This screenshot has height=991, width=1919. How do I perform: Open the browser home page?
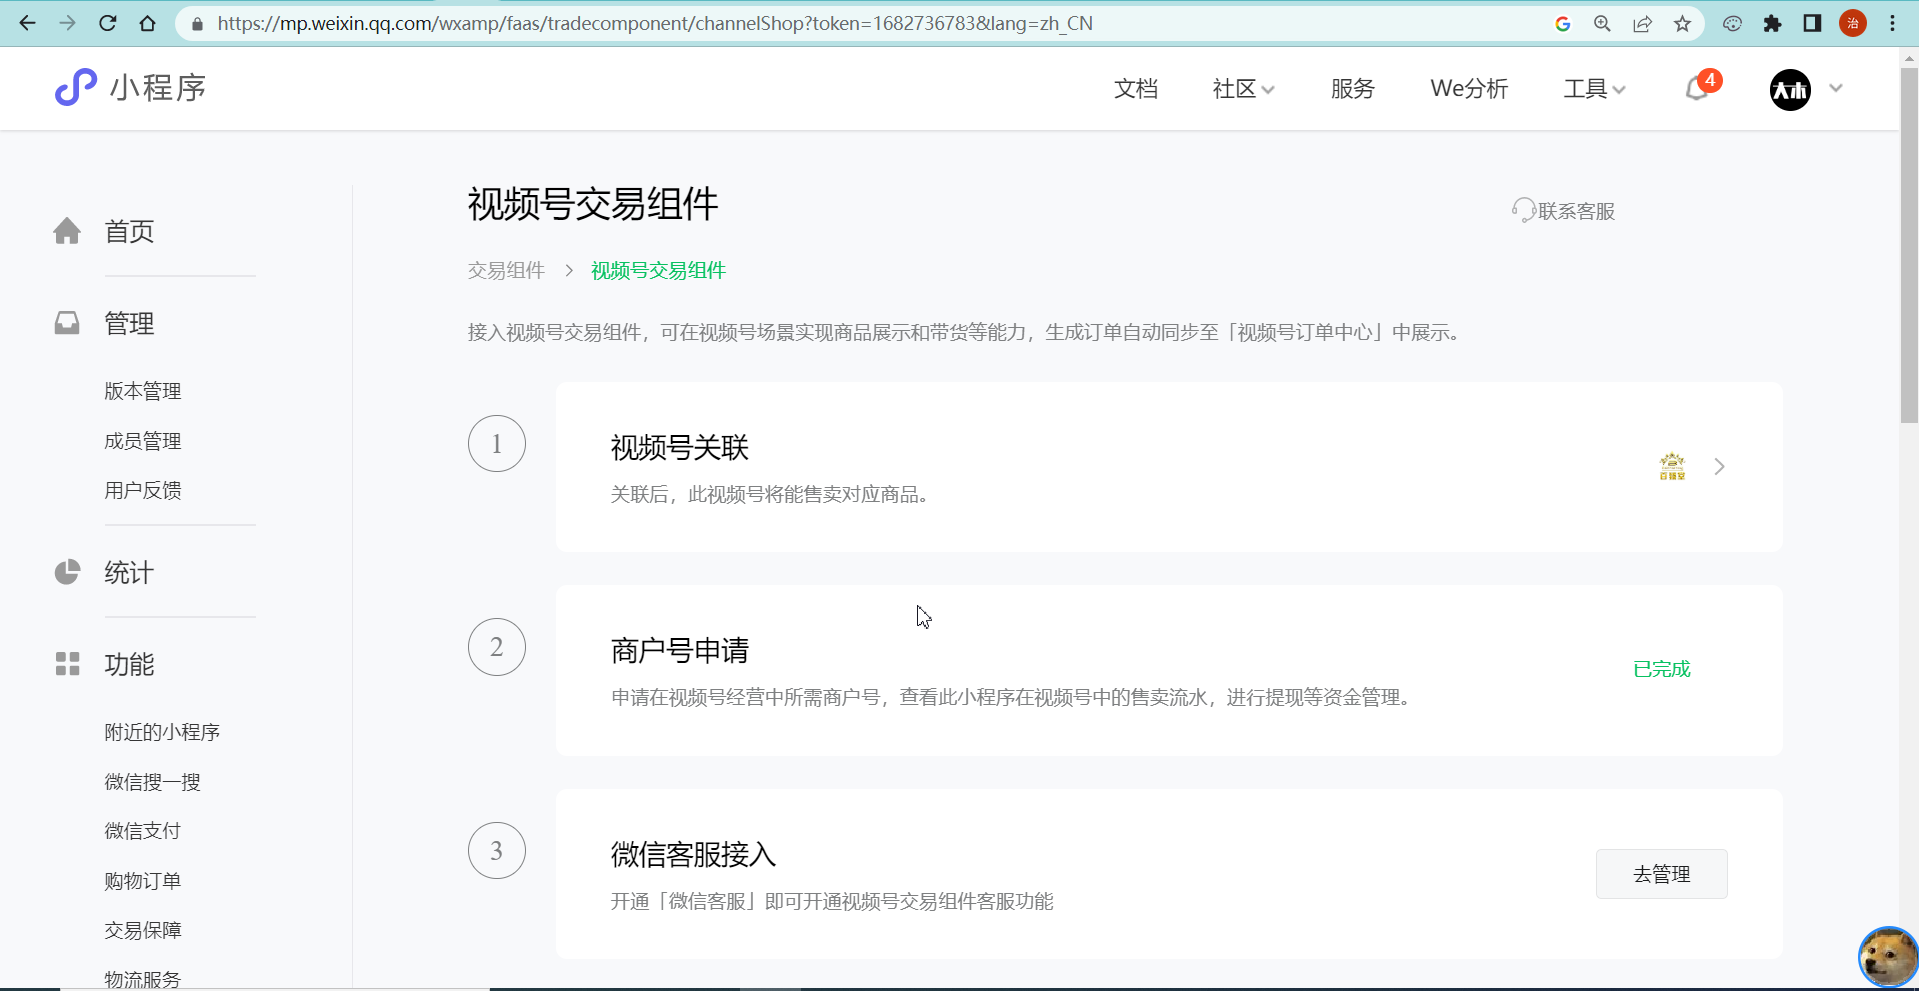coord(148,23)
